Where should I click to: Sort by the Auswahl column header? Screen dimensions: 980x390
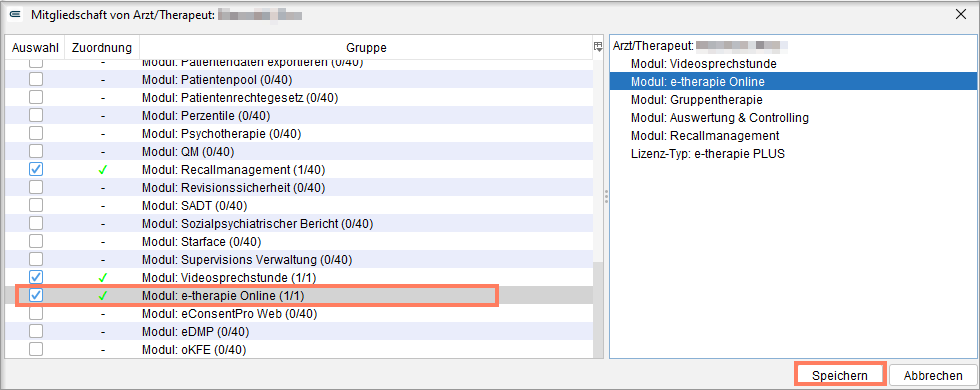point(35,47)
